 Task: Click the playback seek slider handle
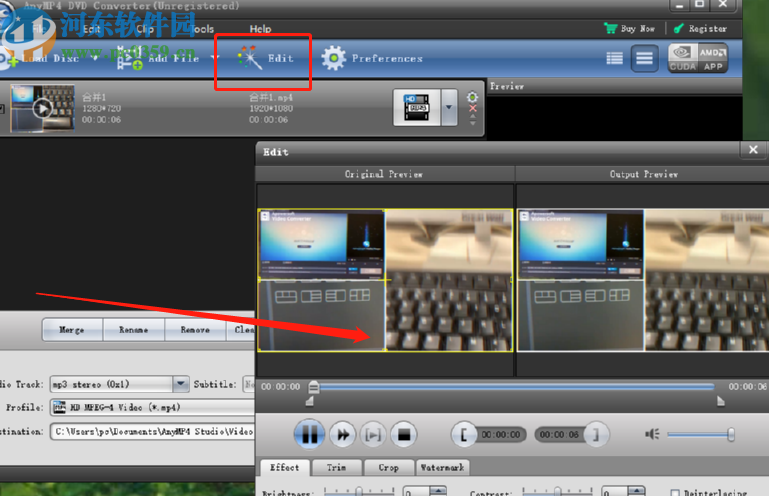pyautogui.click(x=314, y=387)
